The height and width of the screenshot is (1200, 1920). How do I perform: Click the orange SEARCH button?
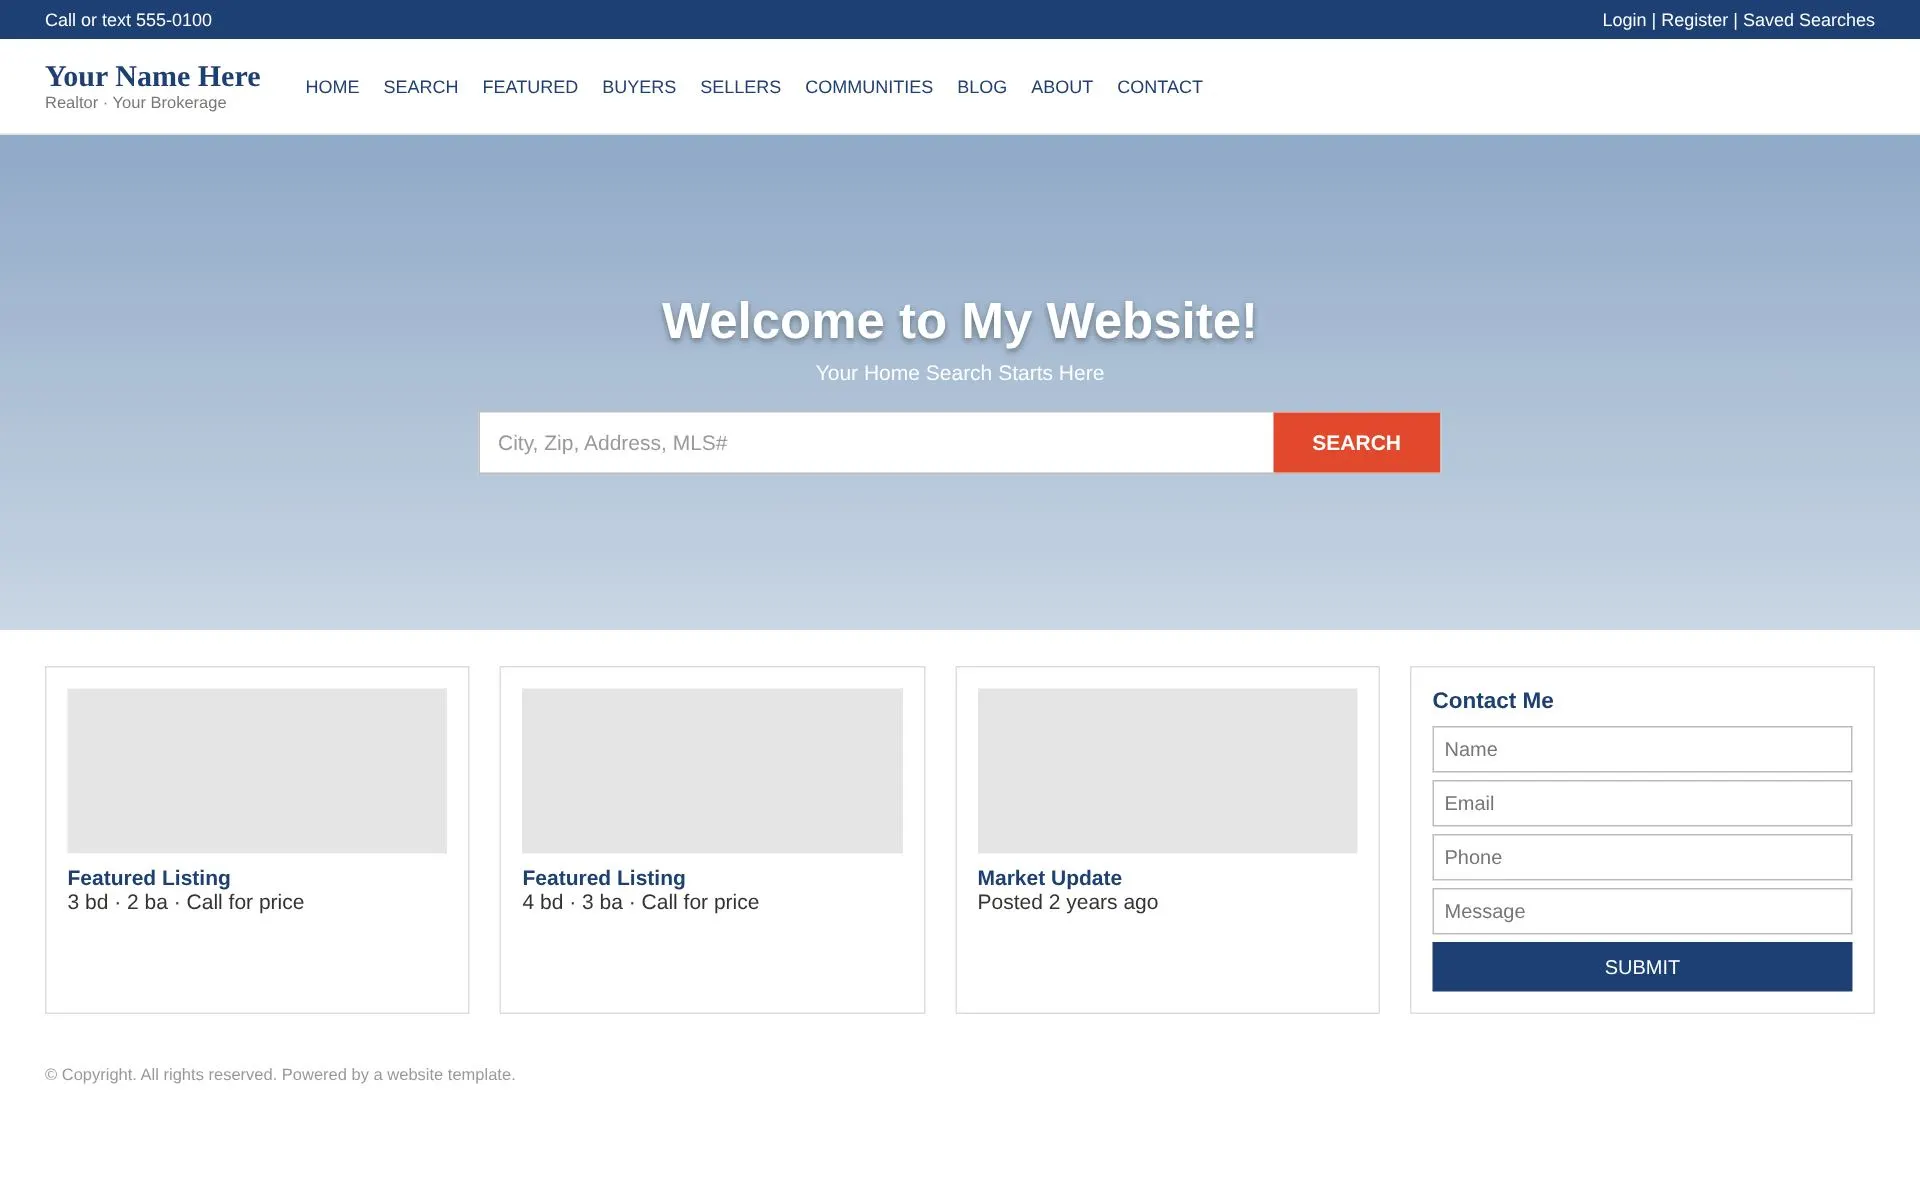click(x=1356, y=443)
